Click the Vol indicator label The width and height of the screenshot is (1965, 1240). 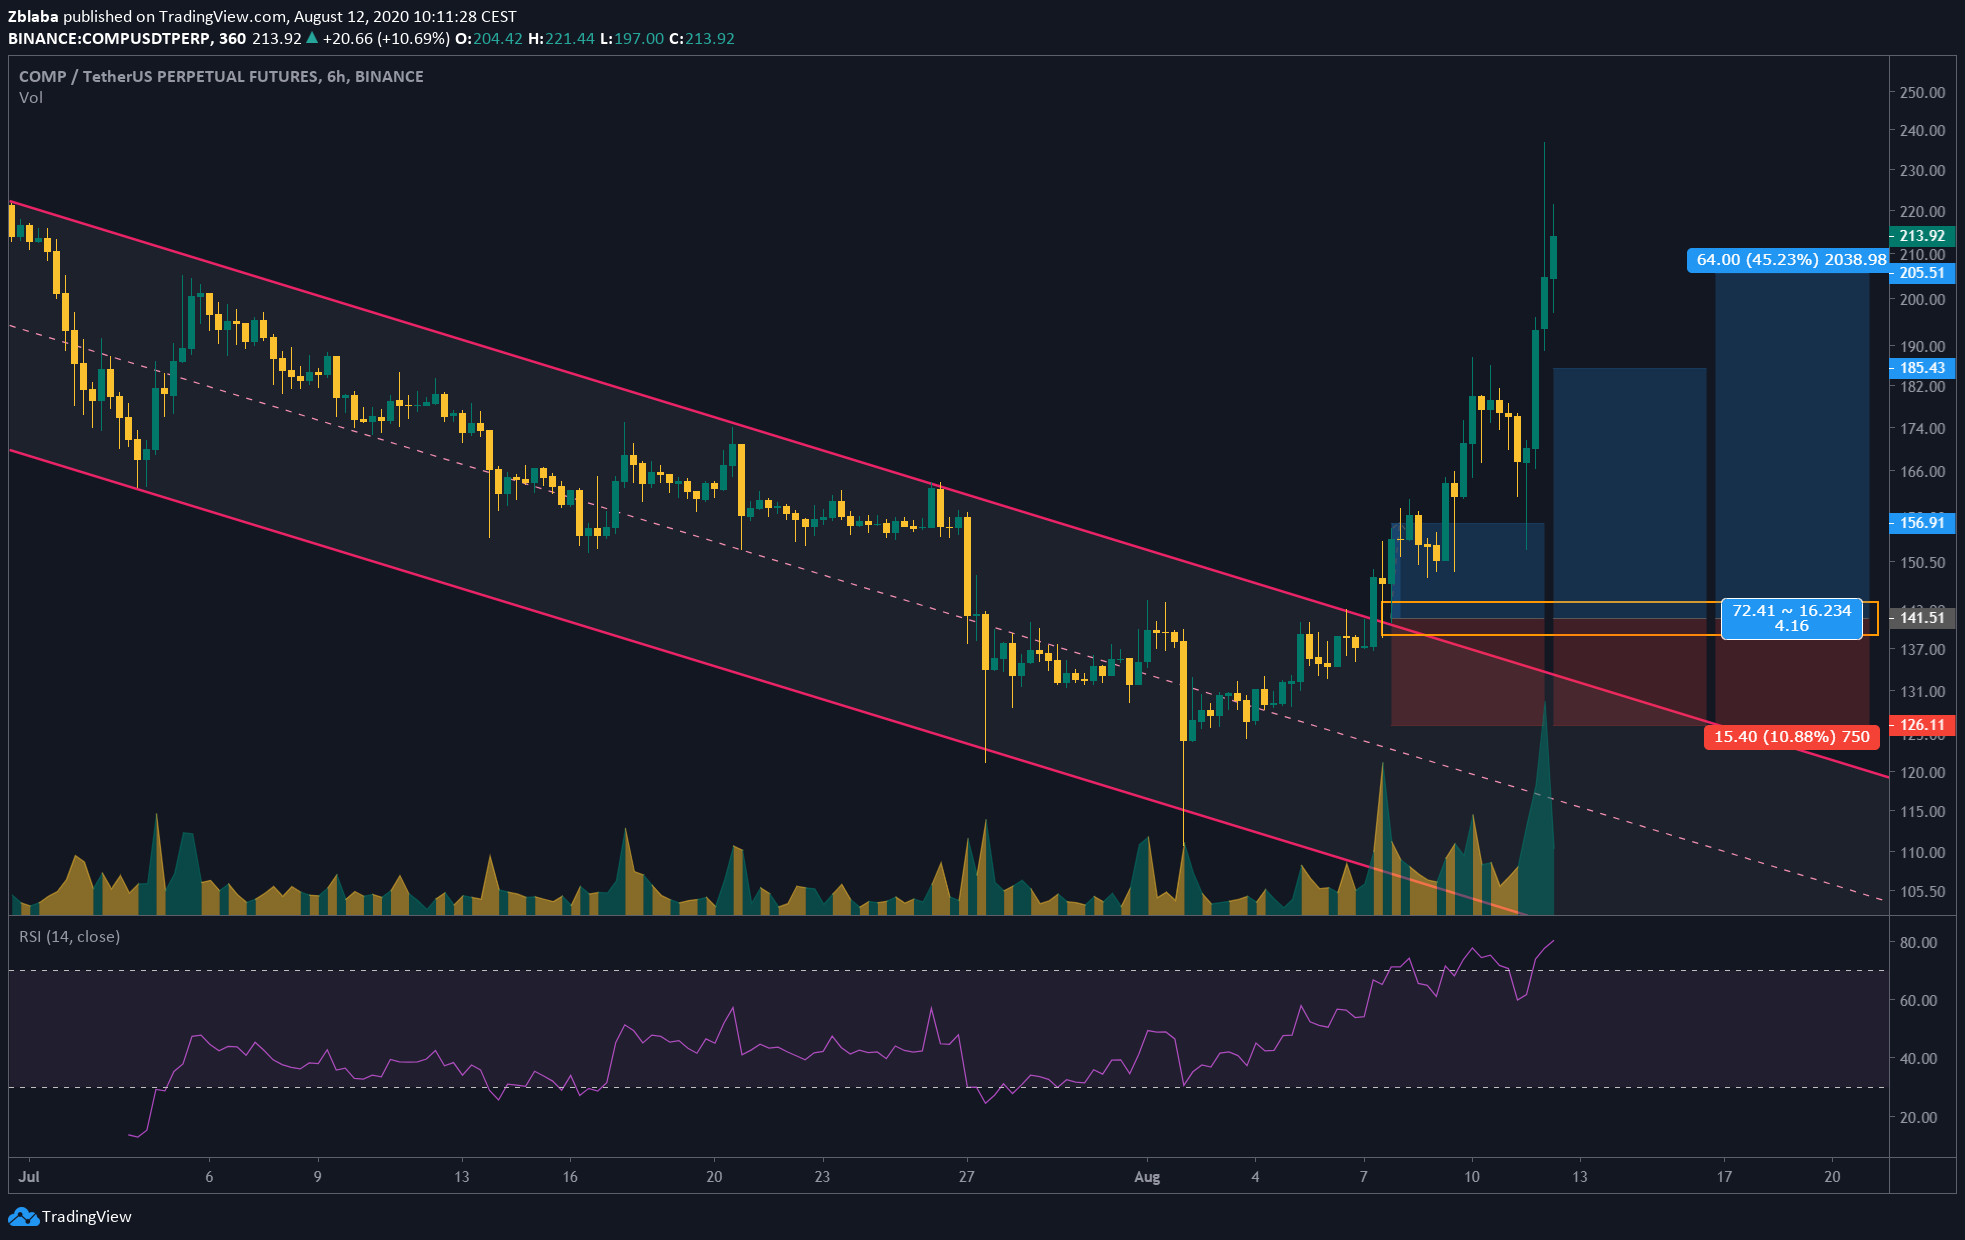tap(31, 97)
